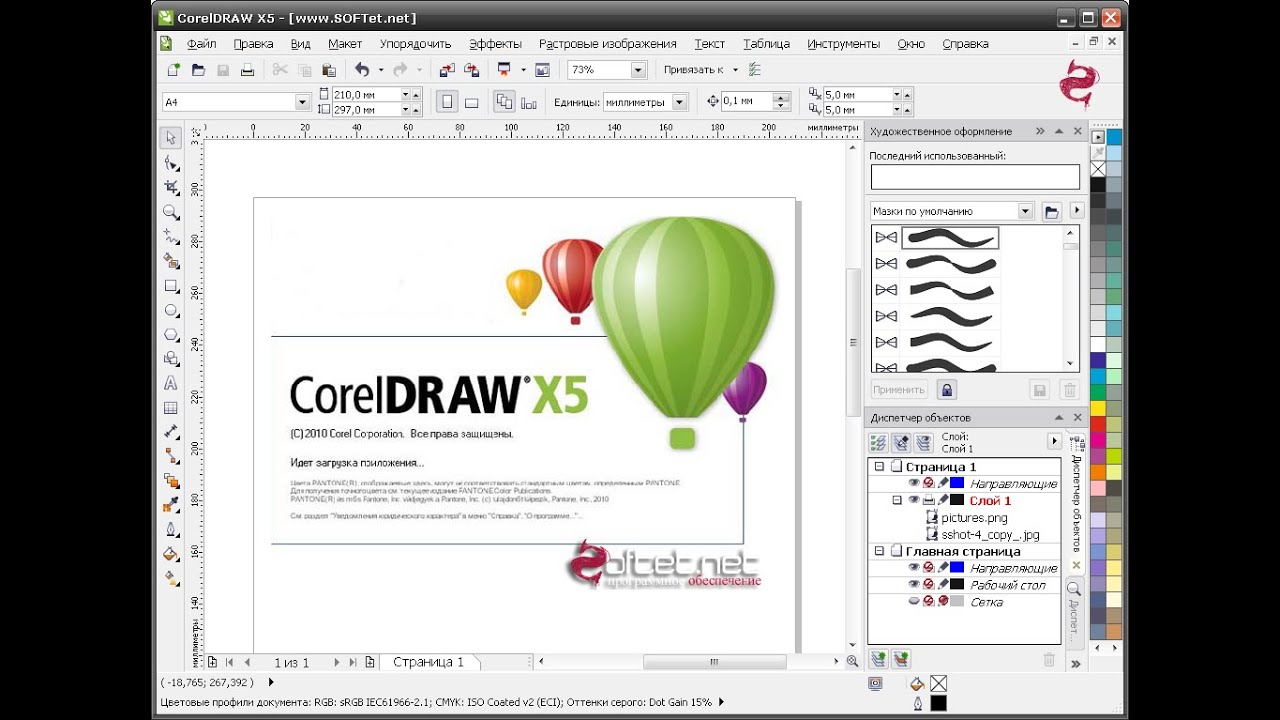1280x720 pixels.
Task: Select the Outline pen tool
Action: pos(171,530)
